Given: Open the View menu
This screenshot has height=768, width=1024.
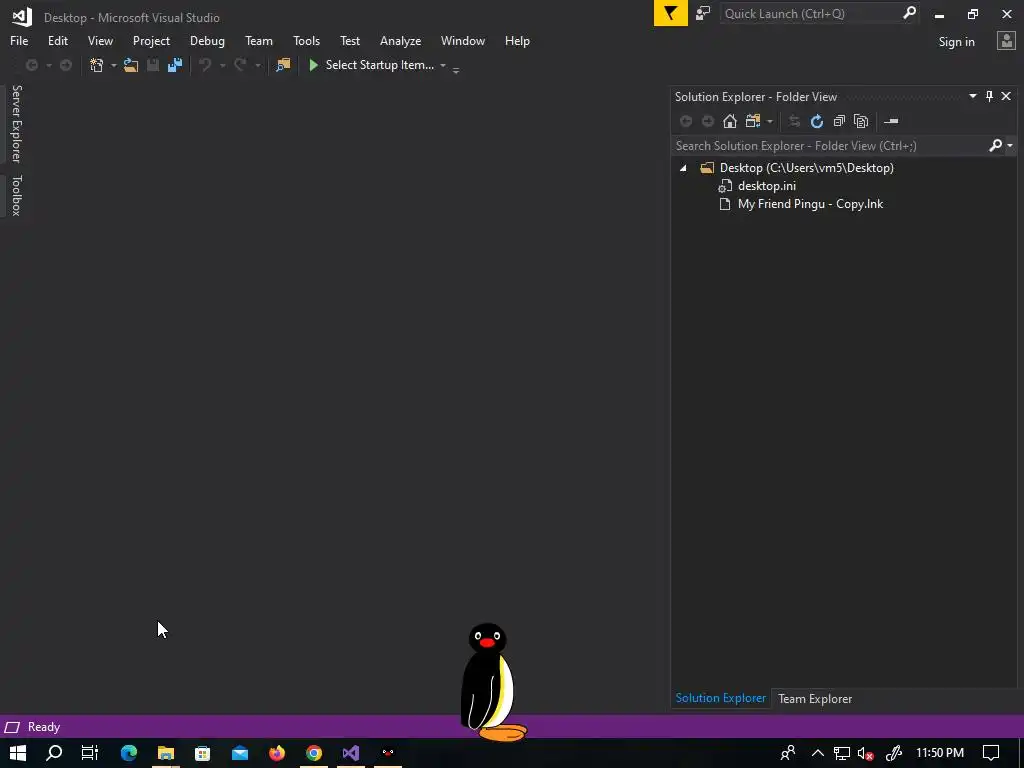Looking at the screenshot, I should [x=100, y=40].
